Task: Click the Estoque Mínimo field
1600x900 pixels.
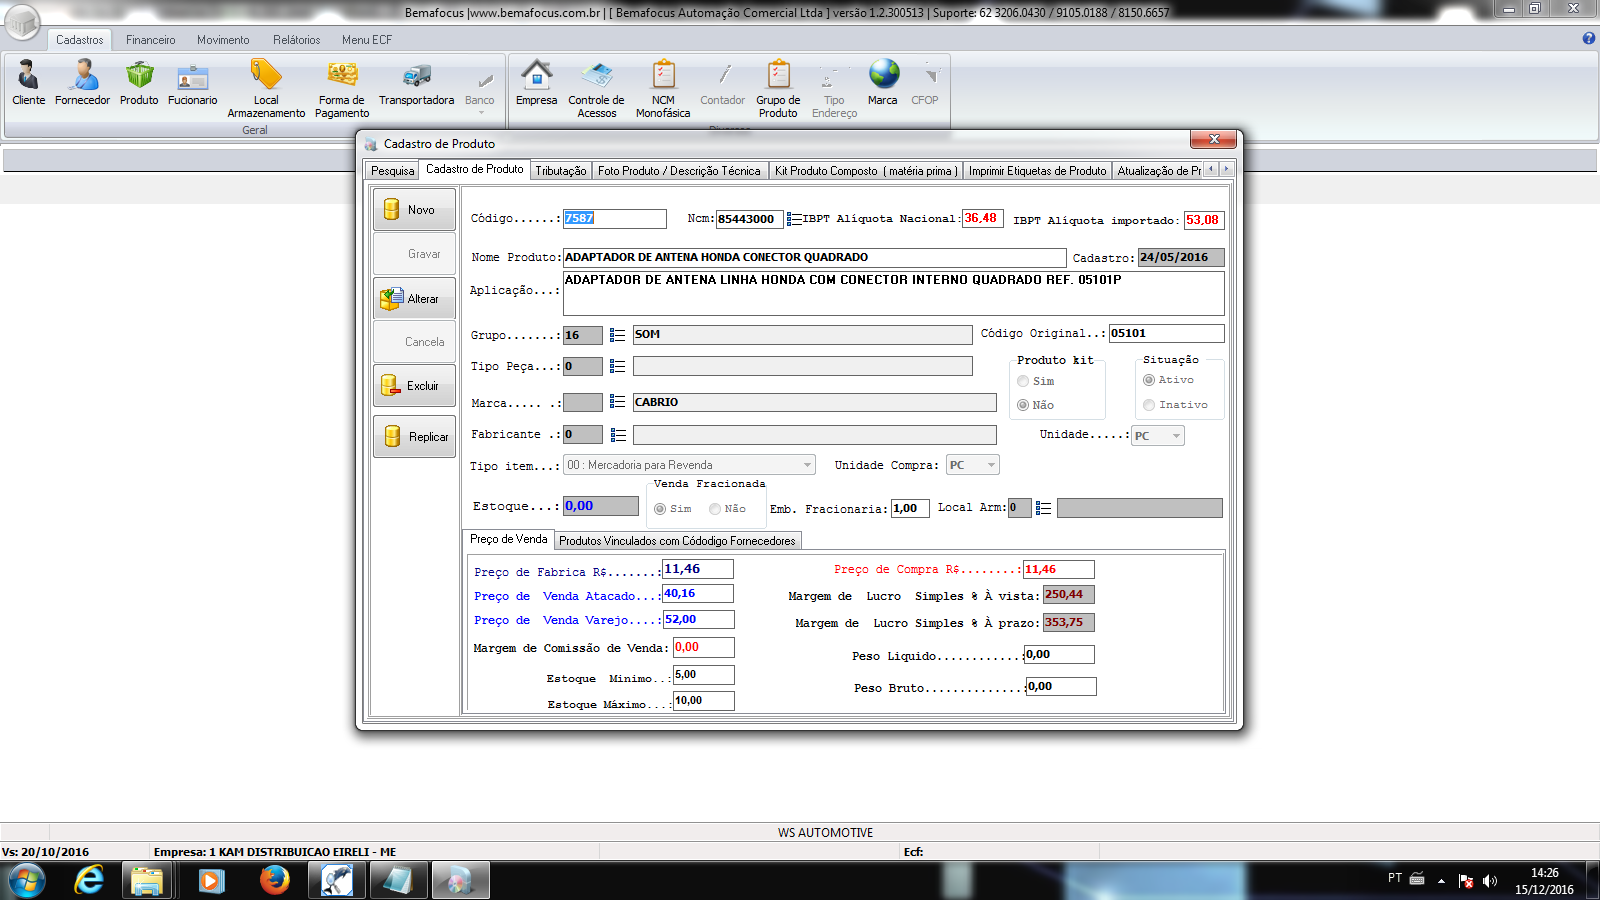Action: click(703, 675)
